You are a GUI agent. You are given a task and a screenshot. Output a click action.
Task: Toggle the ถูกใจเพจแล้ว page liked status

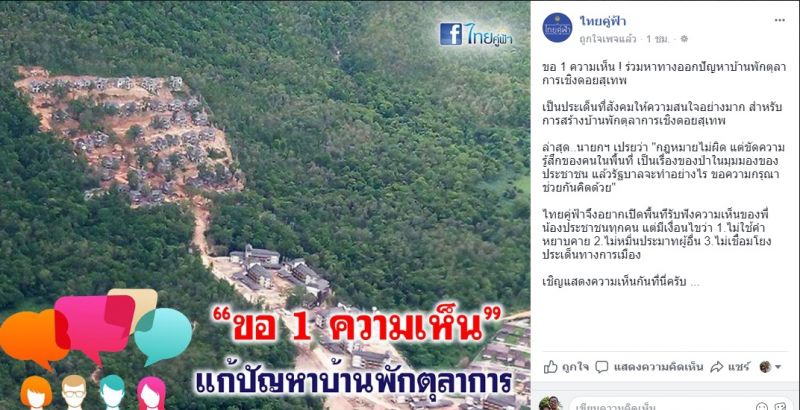coord(607,39)
